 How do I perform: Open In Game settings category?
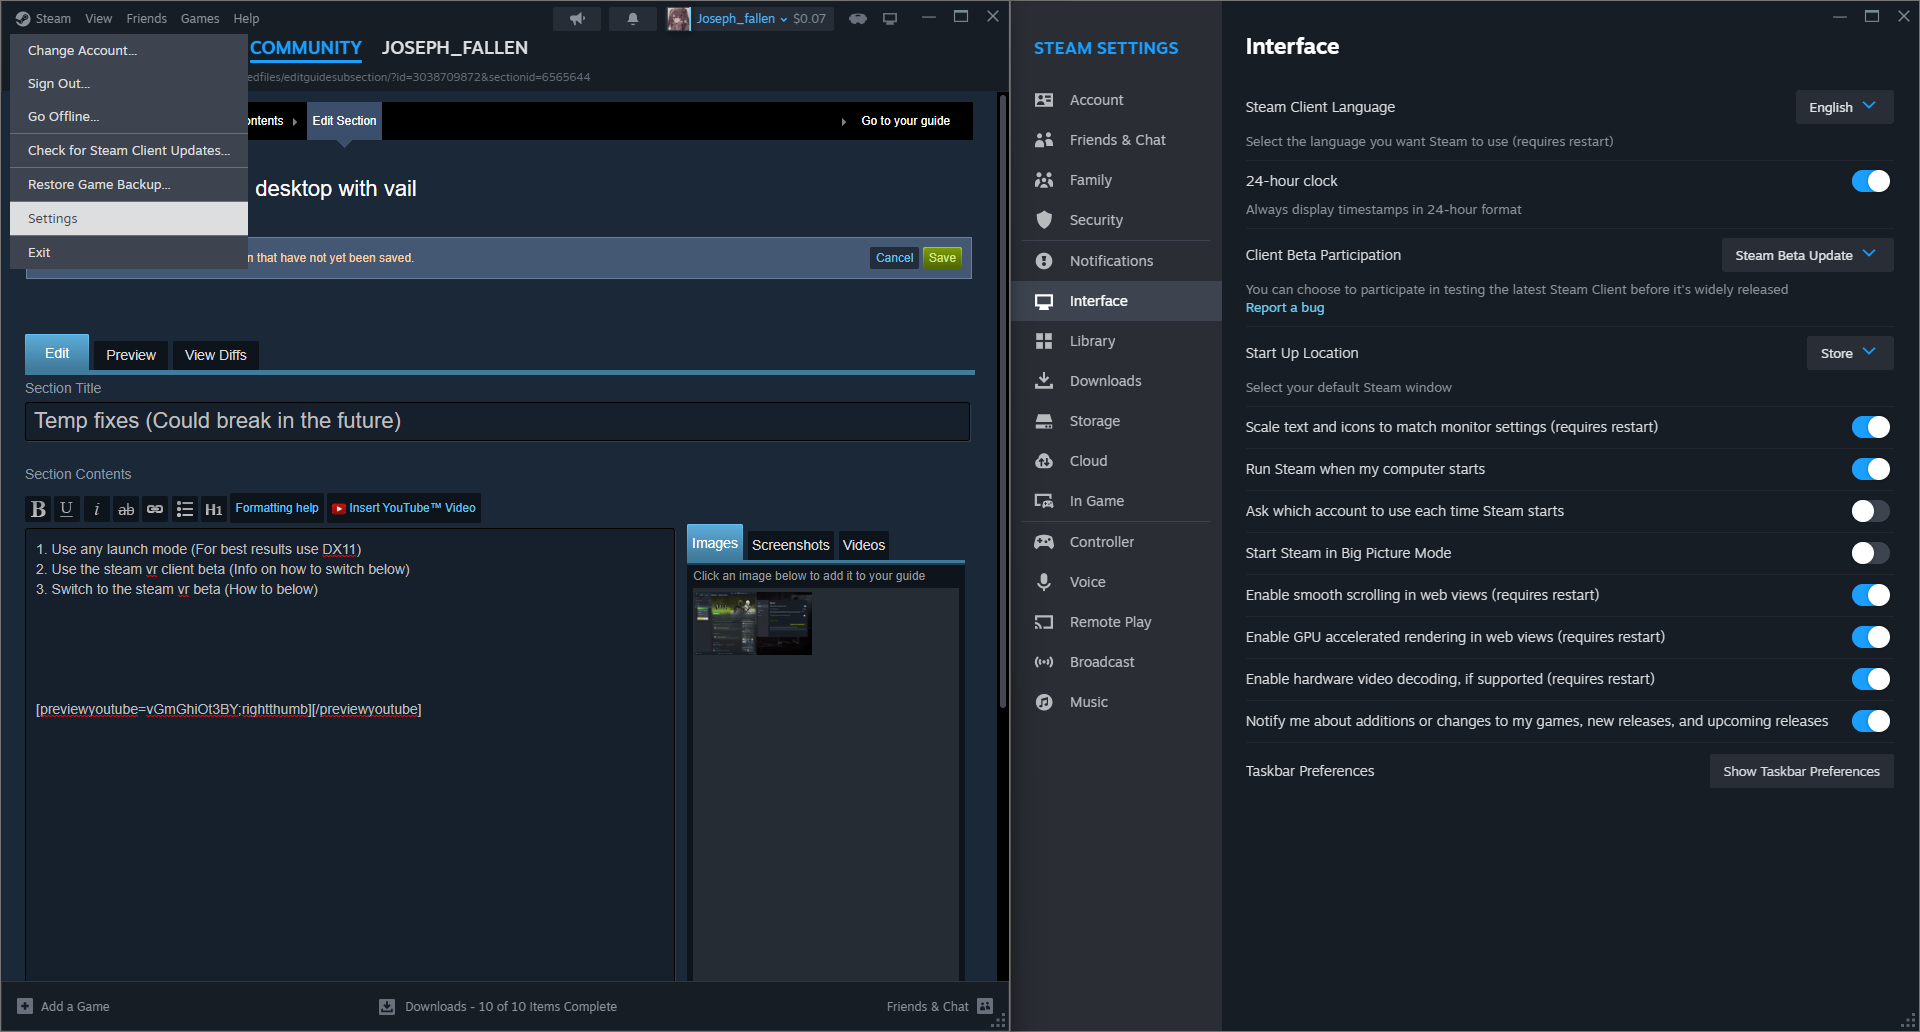pos(1116,501)
